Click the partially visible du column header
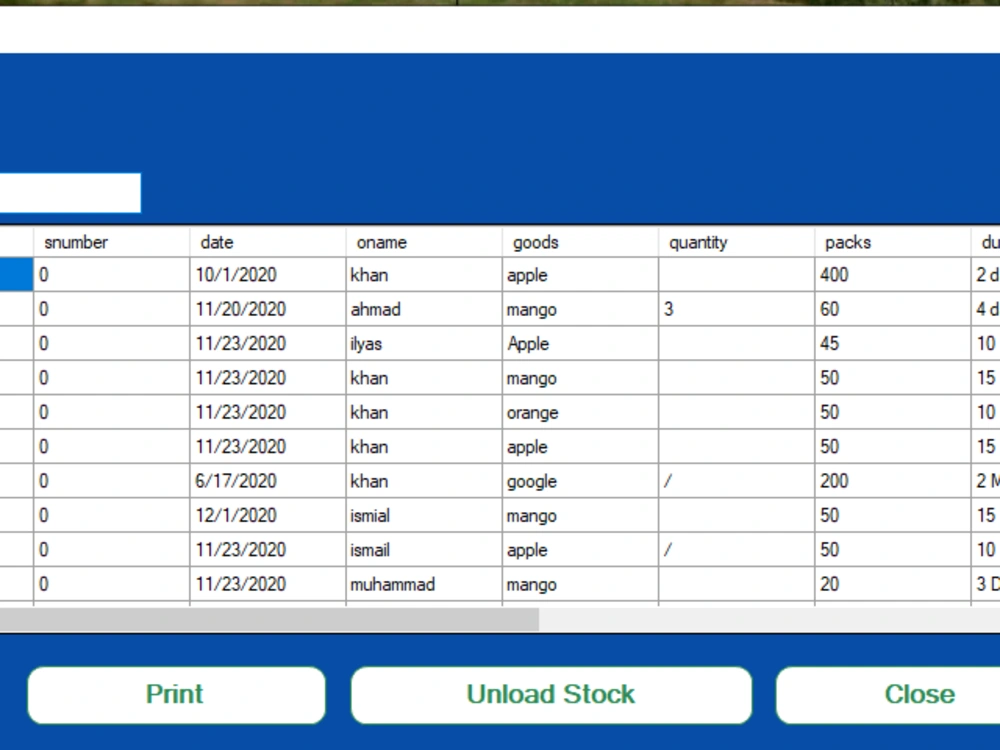 coord(989,242)
